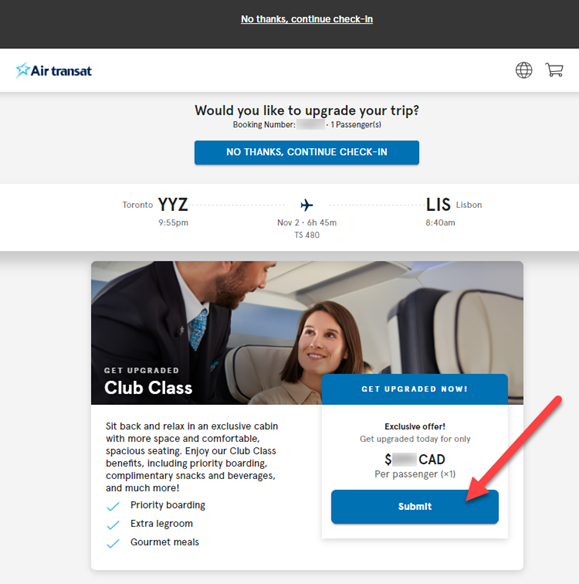Click the blurred booking number field
This screenshot has height=584, width=579.
(311, 124)
